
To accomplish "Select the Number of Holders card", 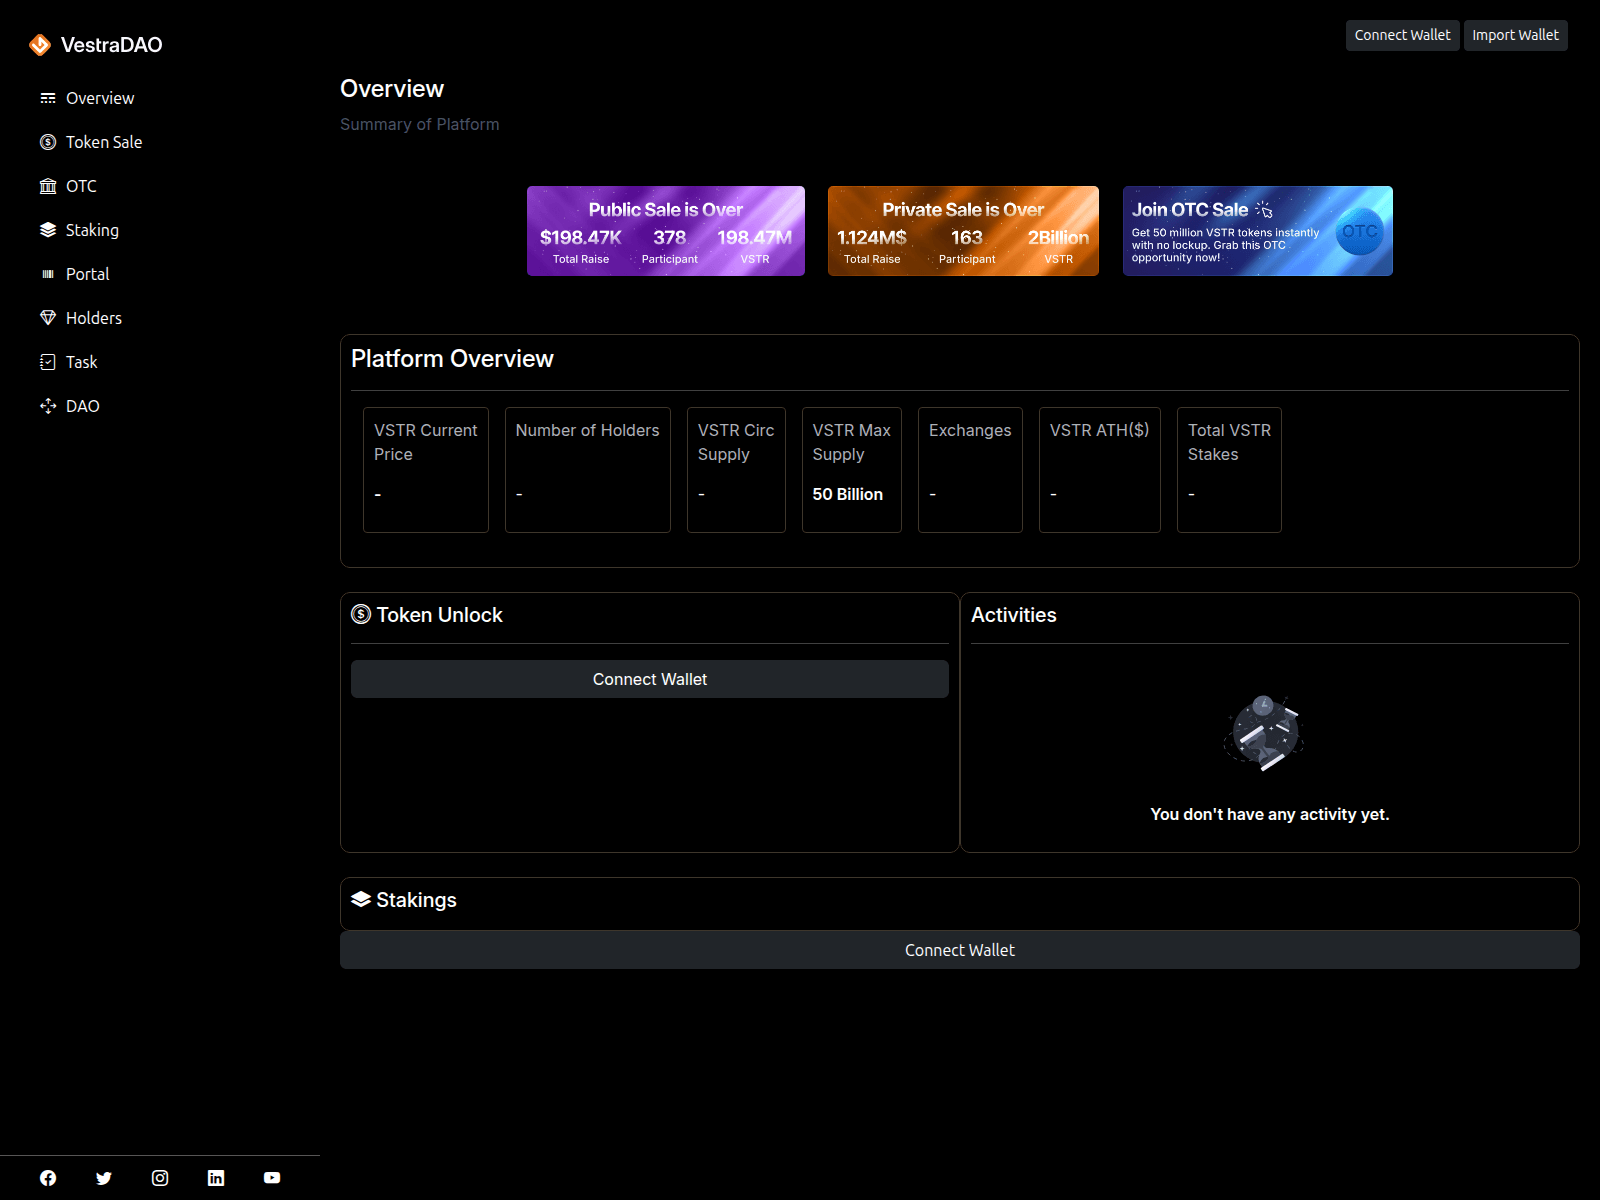I will tap(588, 470).
